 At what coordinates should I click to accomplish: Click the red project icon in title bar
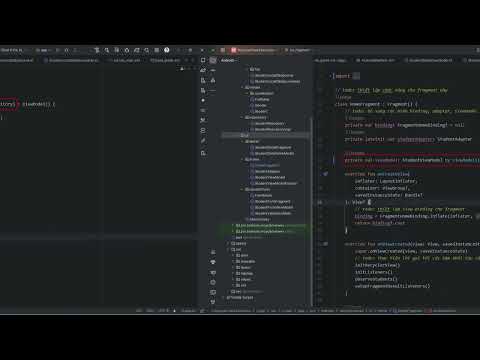(234, 50)
